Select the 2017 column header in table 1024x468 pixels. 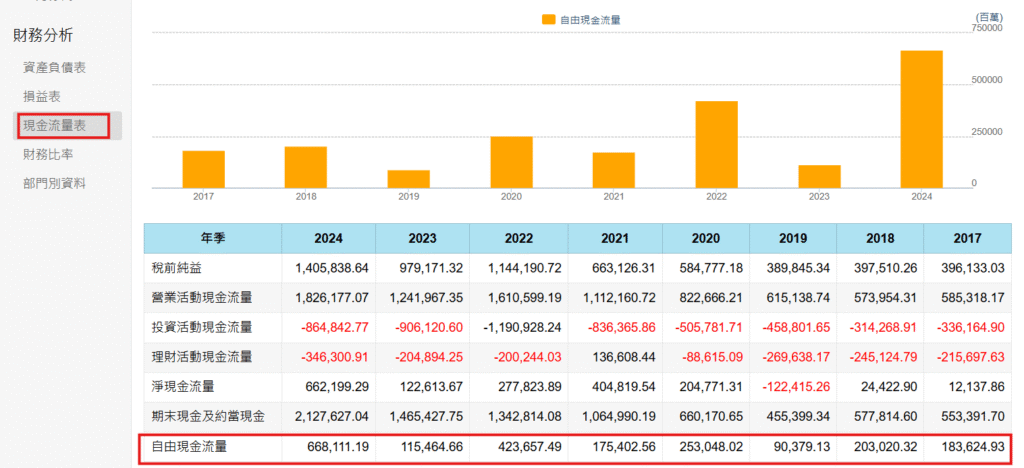tap(966, 239)
